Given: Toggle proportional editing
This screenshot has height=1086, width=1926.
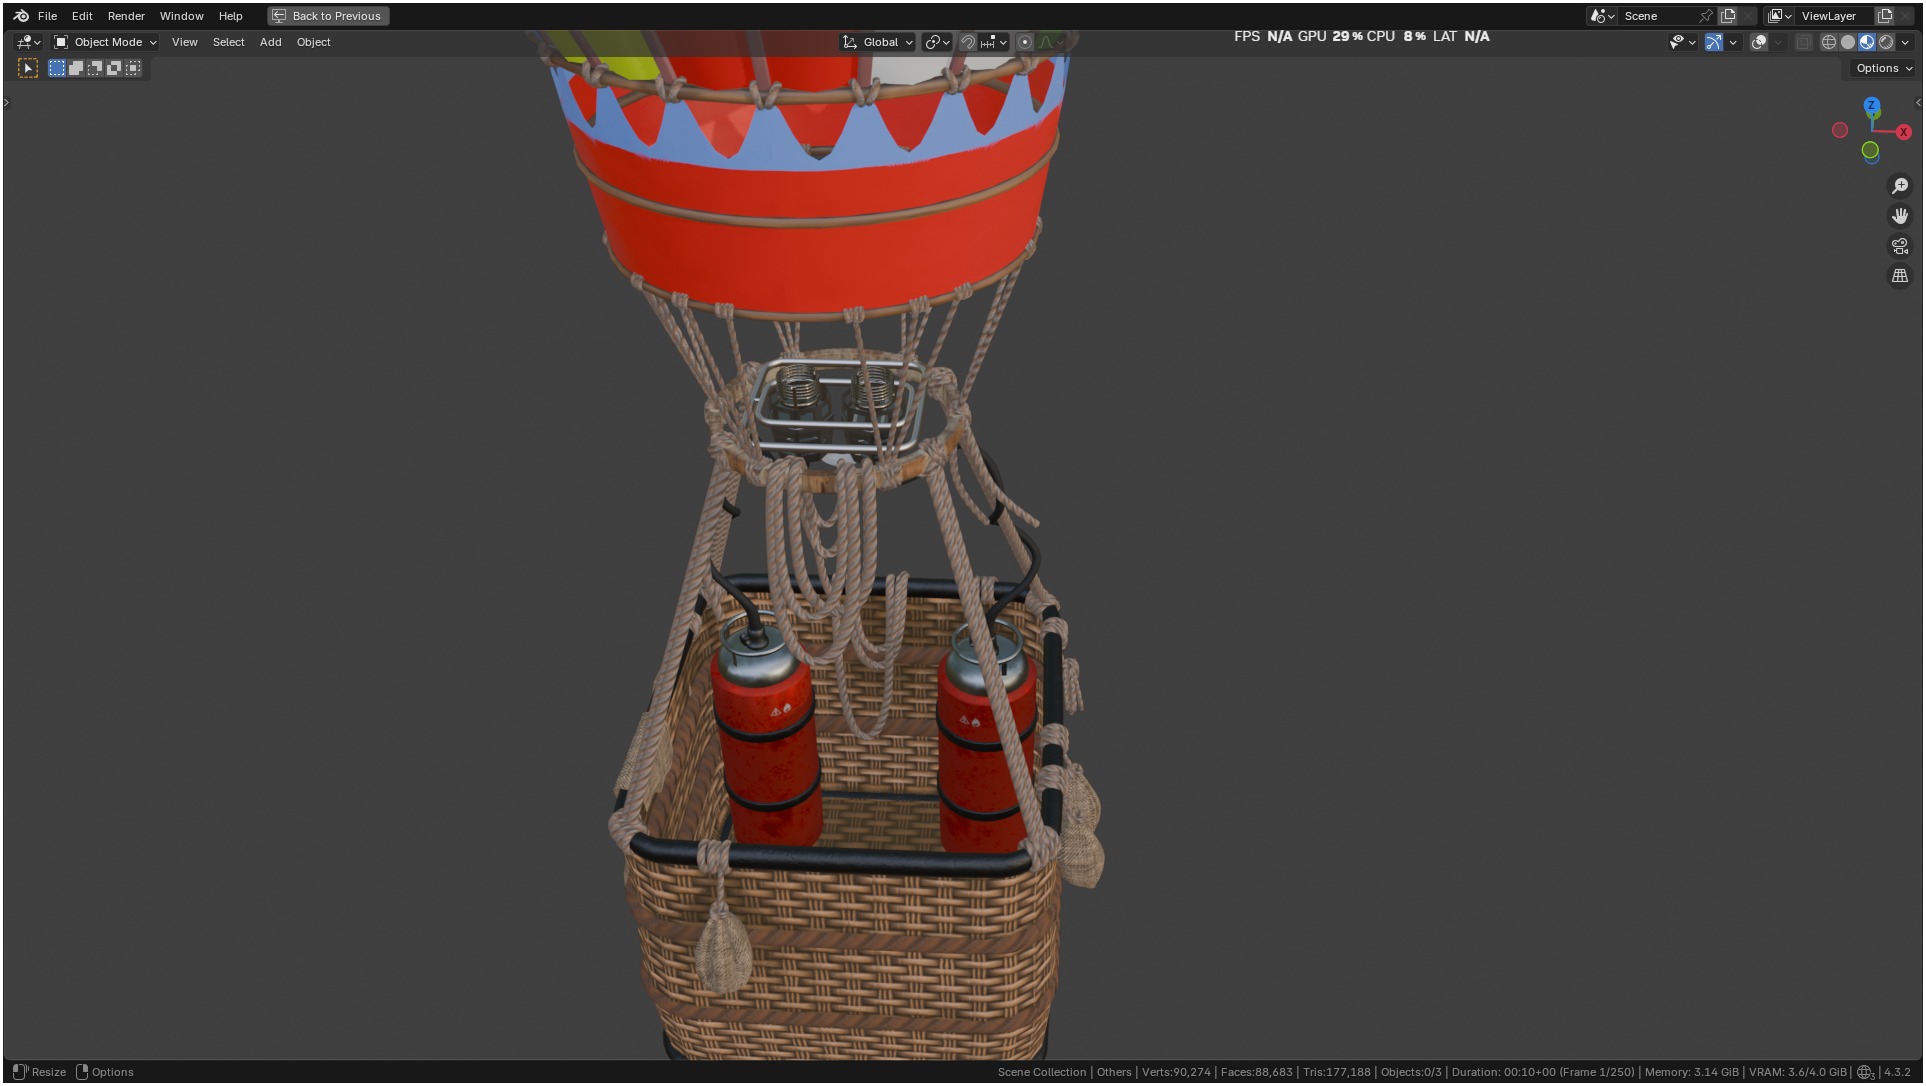Looking at the screenshot, I should (x=1025, y=42).
